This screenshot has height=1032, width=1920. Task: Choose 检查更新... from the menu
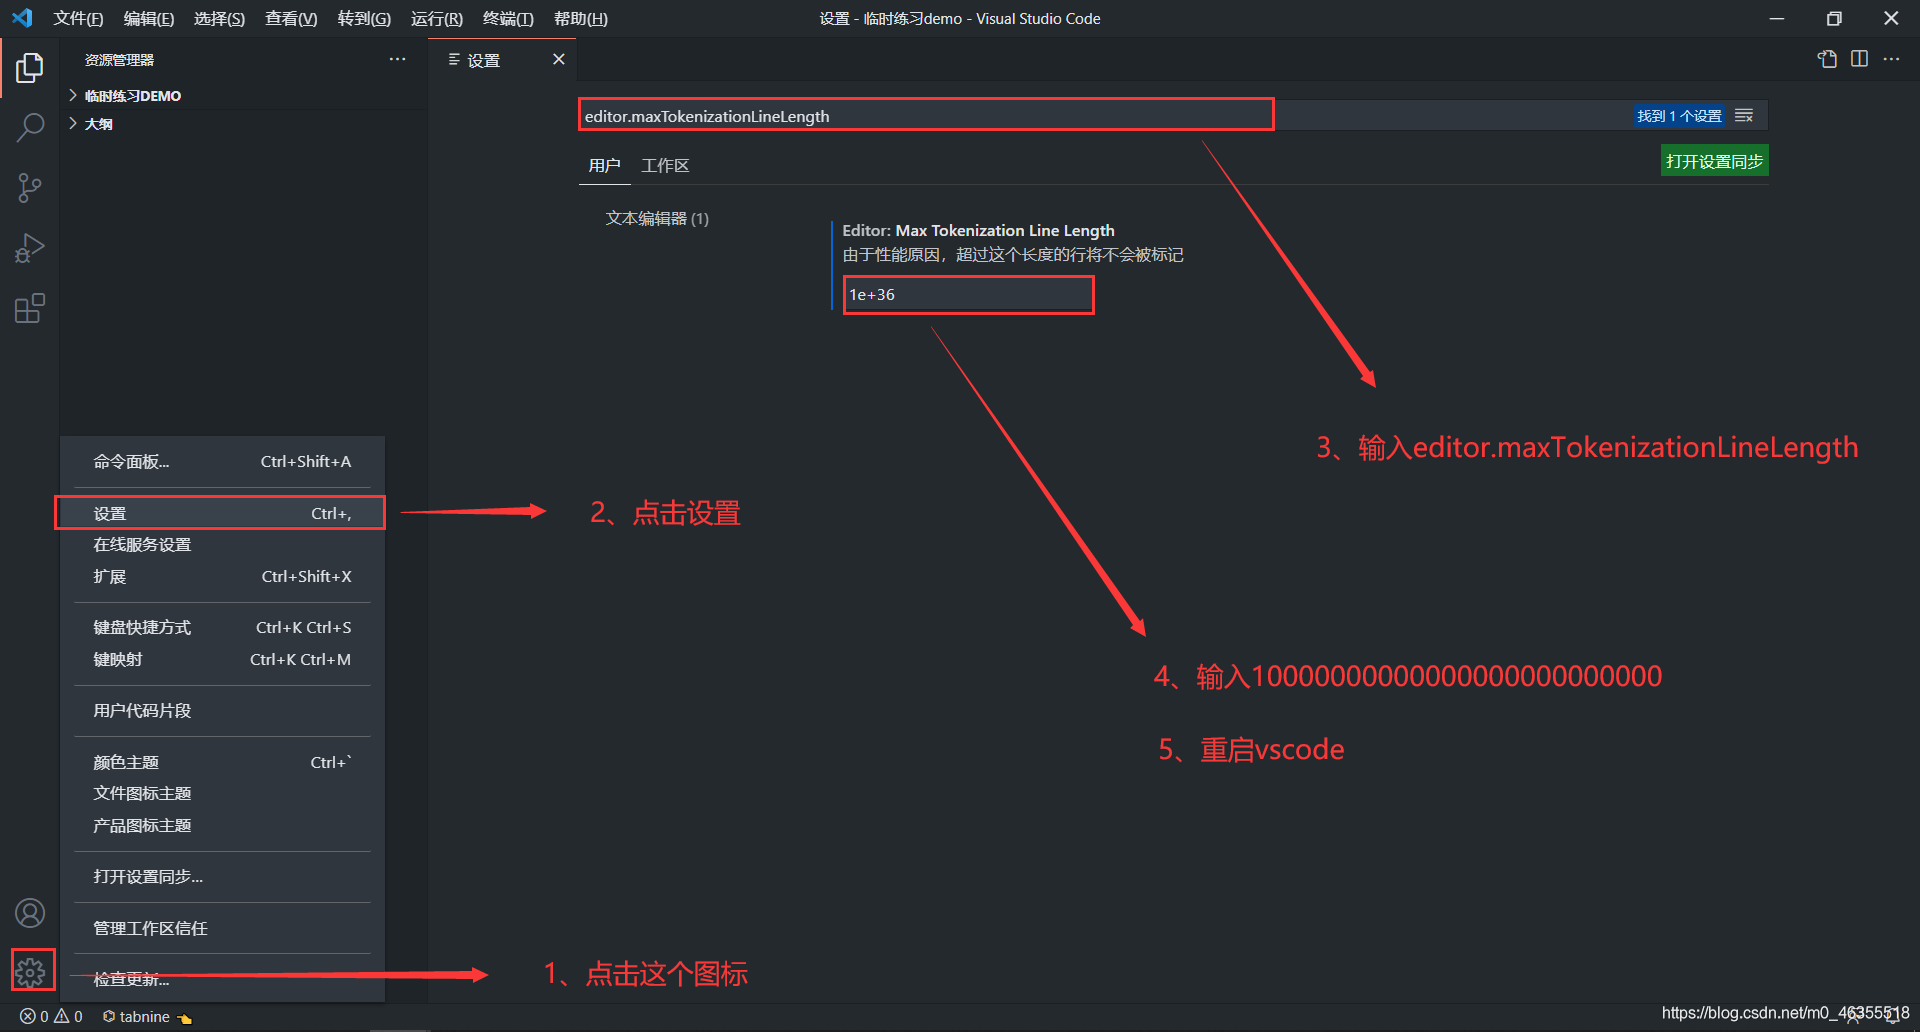coord(222,979)
